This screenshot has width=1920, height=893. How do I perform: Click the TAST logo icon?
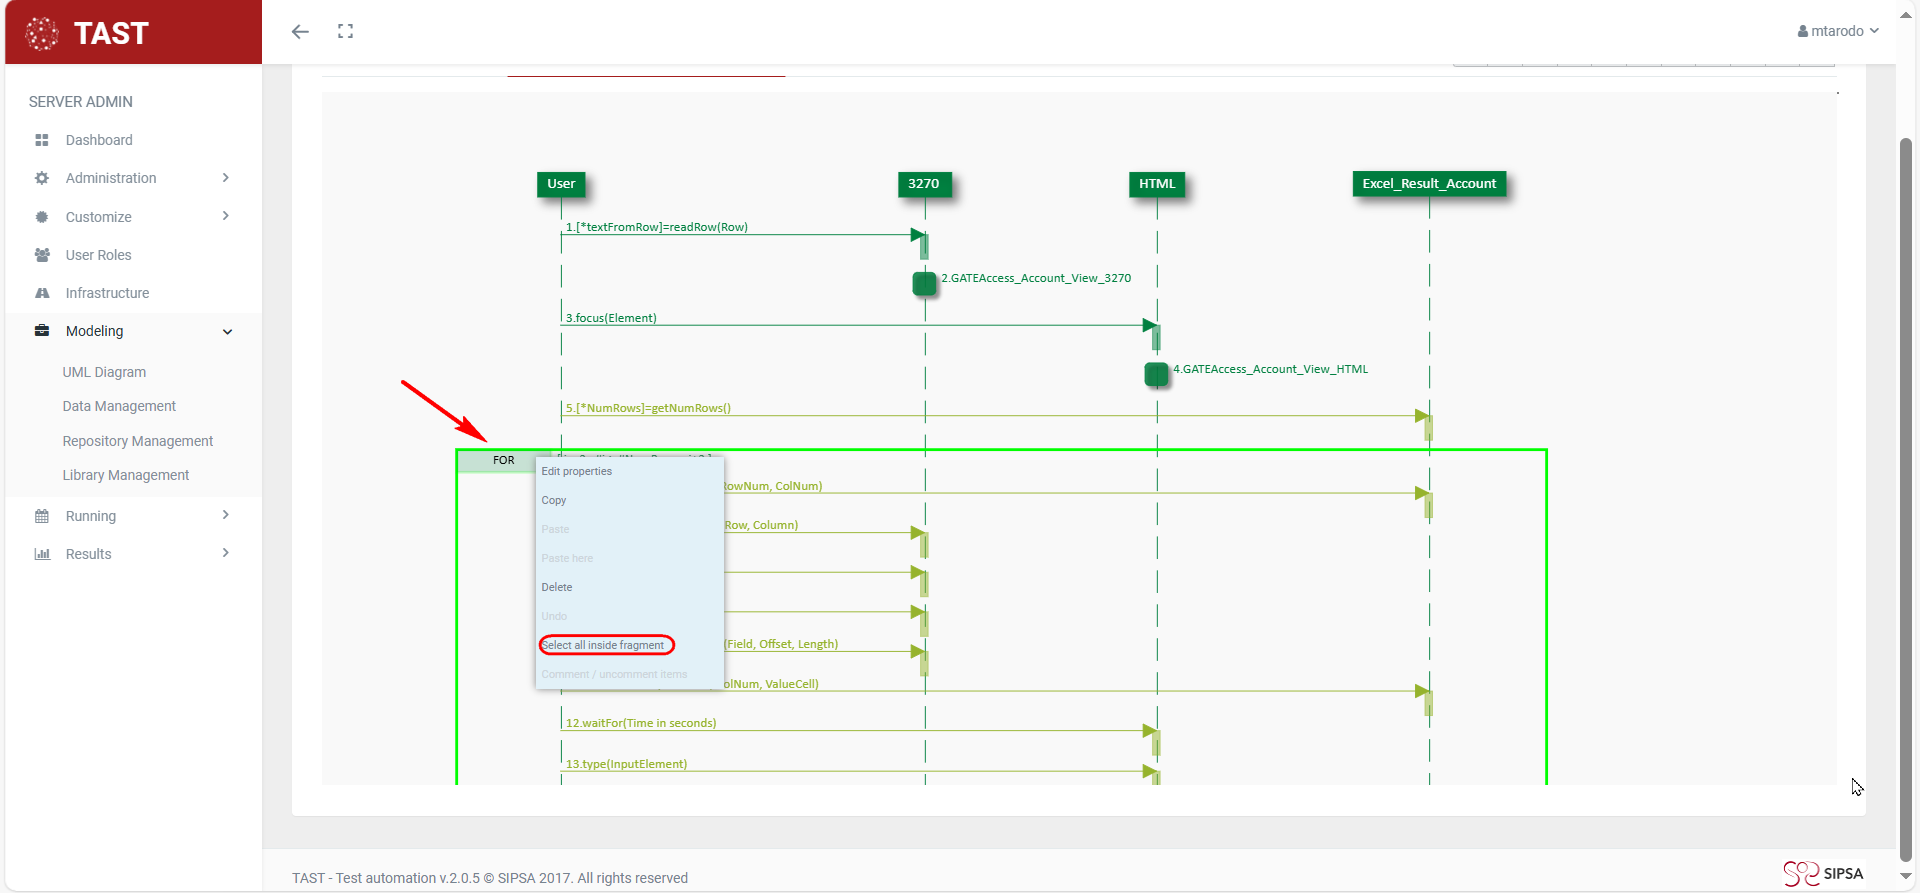pos(42,33)
